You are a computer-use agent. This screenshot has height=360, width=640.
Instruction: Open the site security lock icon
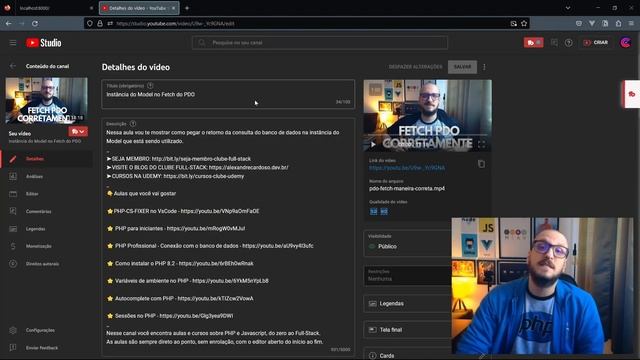coord(100,24)
